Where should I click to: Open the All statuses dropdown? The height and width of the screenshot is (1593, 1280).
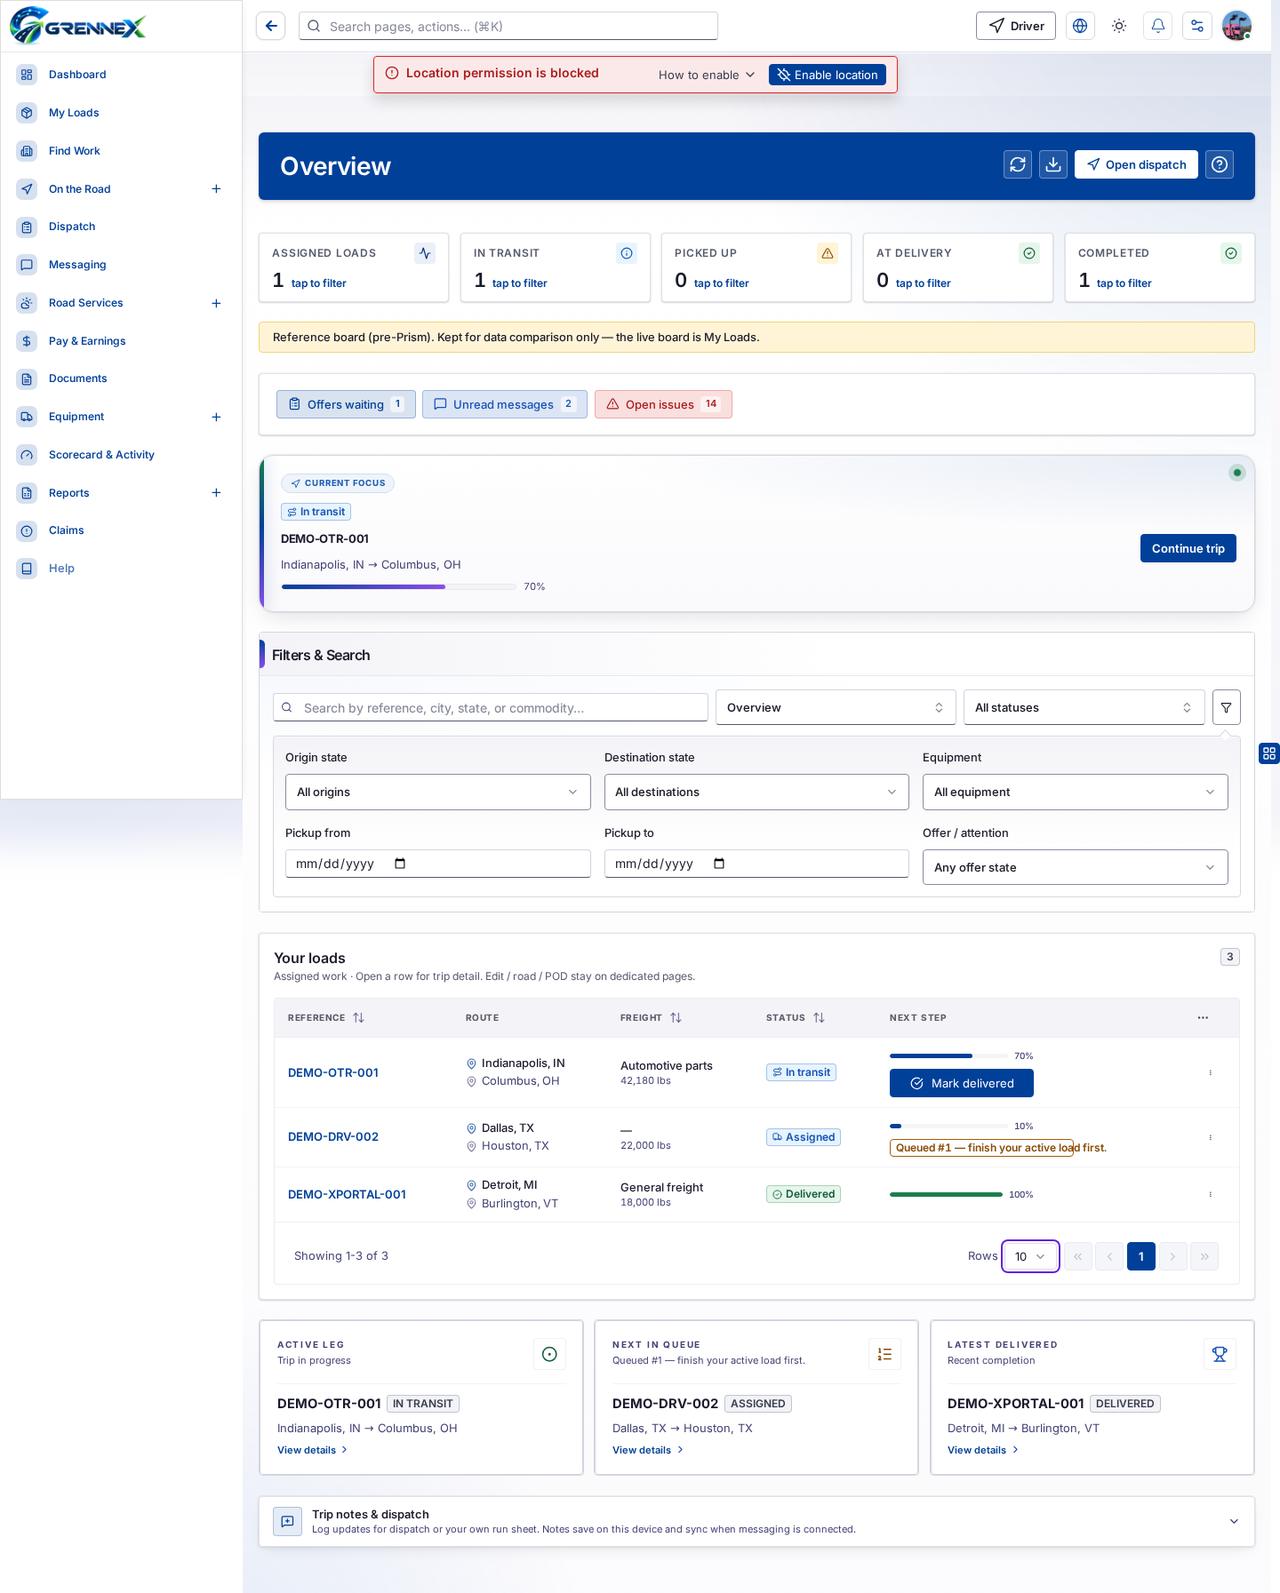click(1084, 707)
